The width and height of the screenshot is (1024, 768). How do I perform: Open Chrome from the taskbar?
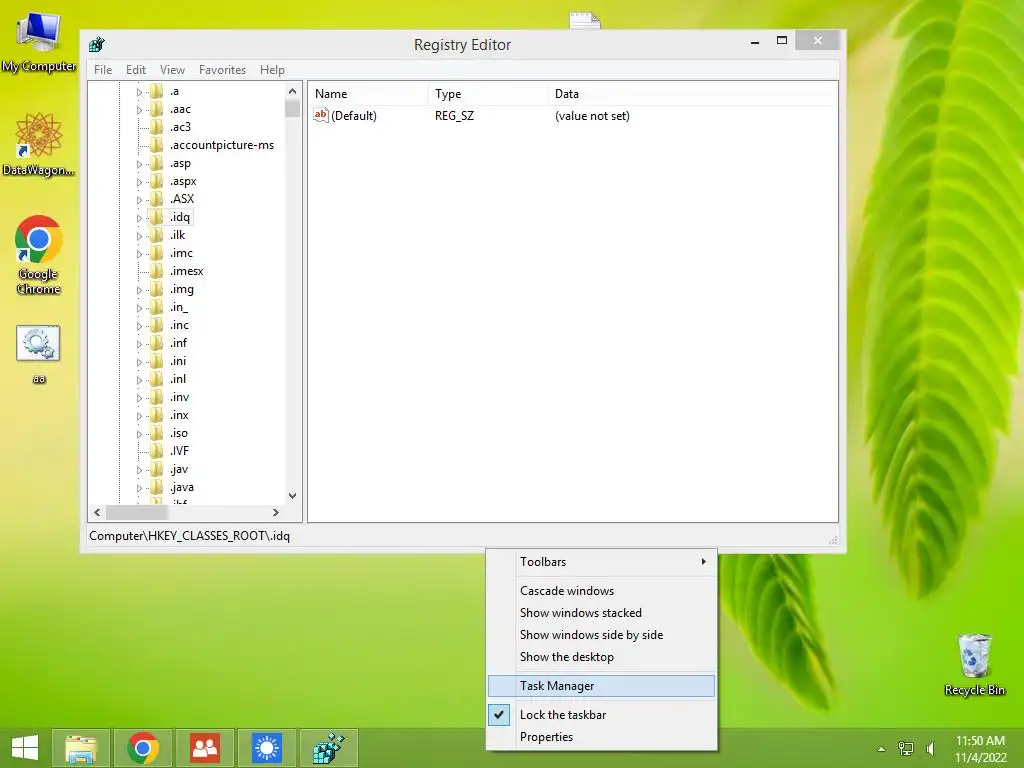143,748
